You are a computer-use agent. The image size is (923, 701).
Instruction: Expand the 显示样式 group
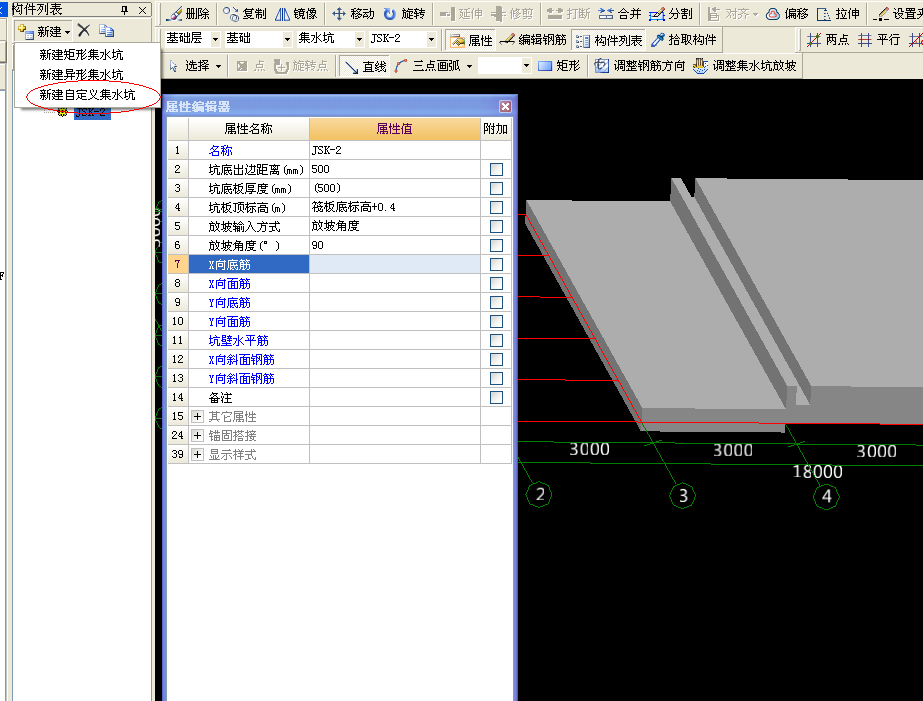coord(197,454)
